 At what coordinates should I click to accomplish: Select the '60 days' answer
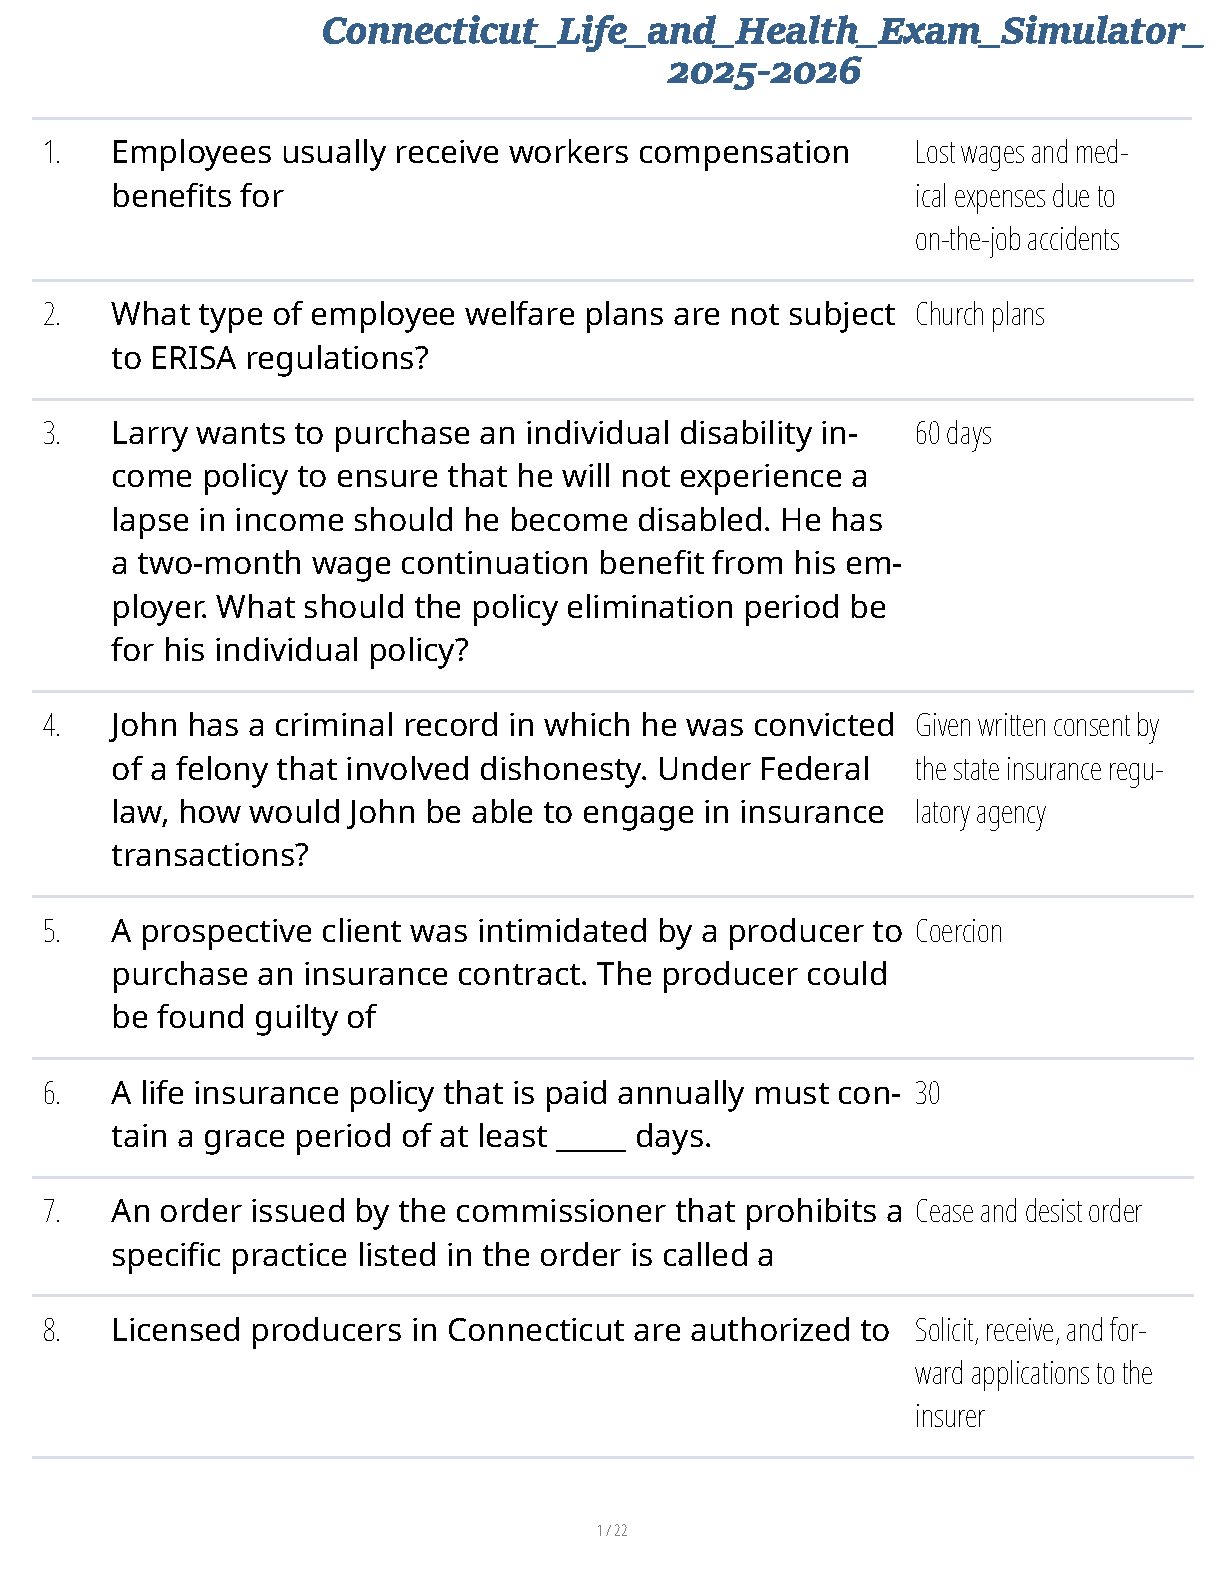click(x=953, y=434)
